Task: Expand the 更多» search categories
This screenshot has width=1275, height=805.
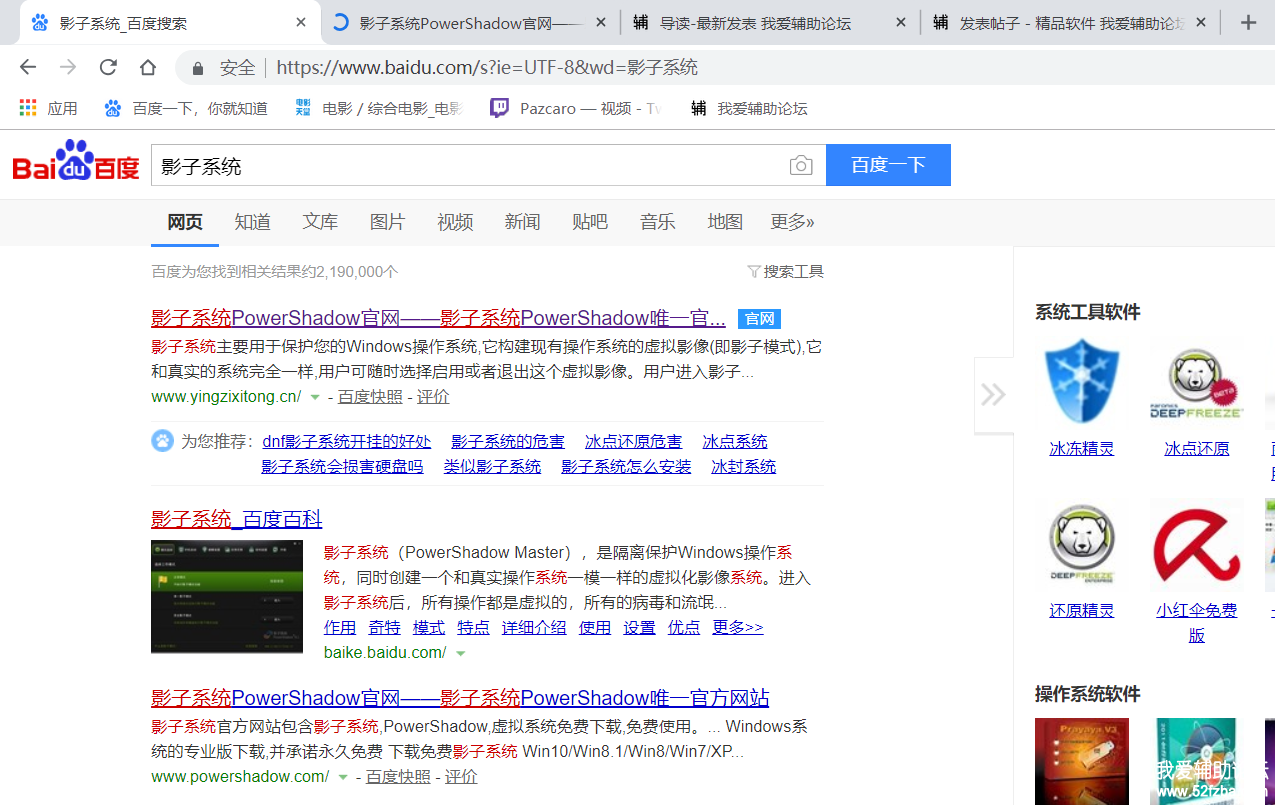Action: [x=792, y=222]
